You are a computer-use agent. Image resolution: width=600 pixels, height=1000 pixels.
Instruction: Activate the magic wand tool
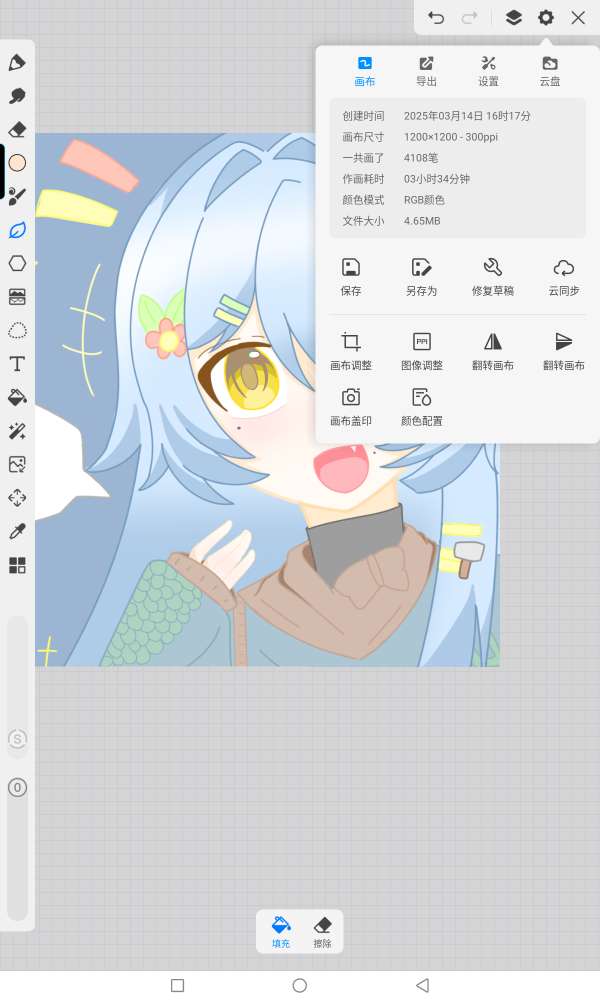click(17, 431)
